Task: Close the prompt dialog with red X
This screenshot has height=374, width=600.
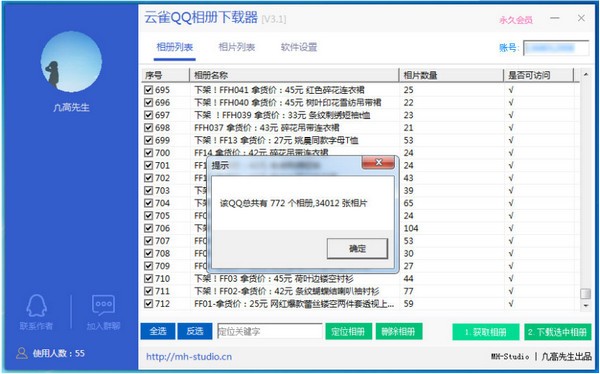Action: coord(378,162)
